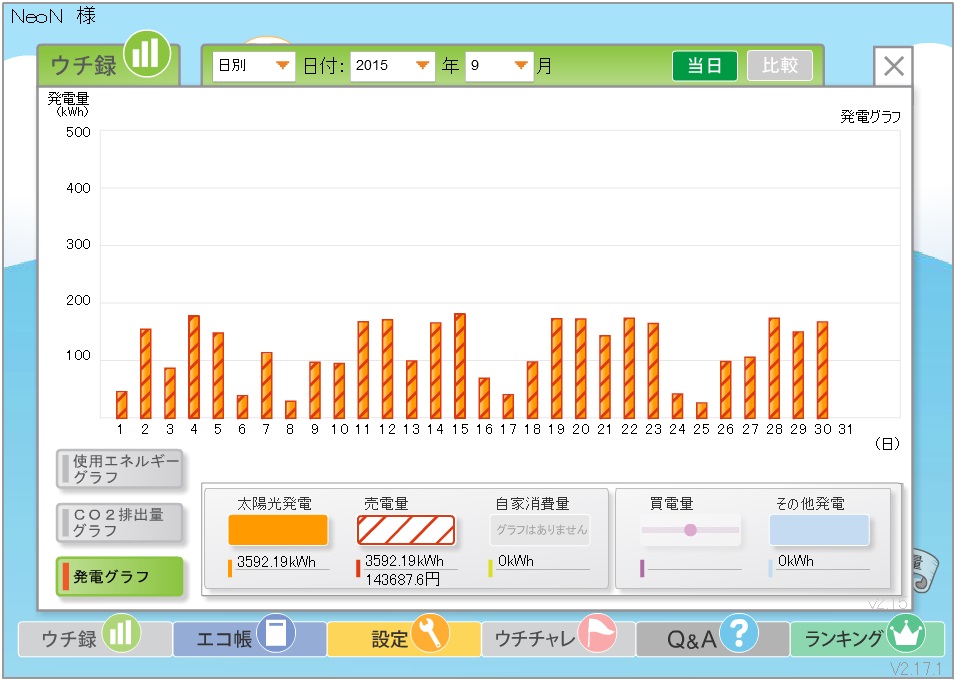Close the graph panel with the X
Screen dimensions: 955x681
(x=893, y=66)
